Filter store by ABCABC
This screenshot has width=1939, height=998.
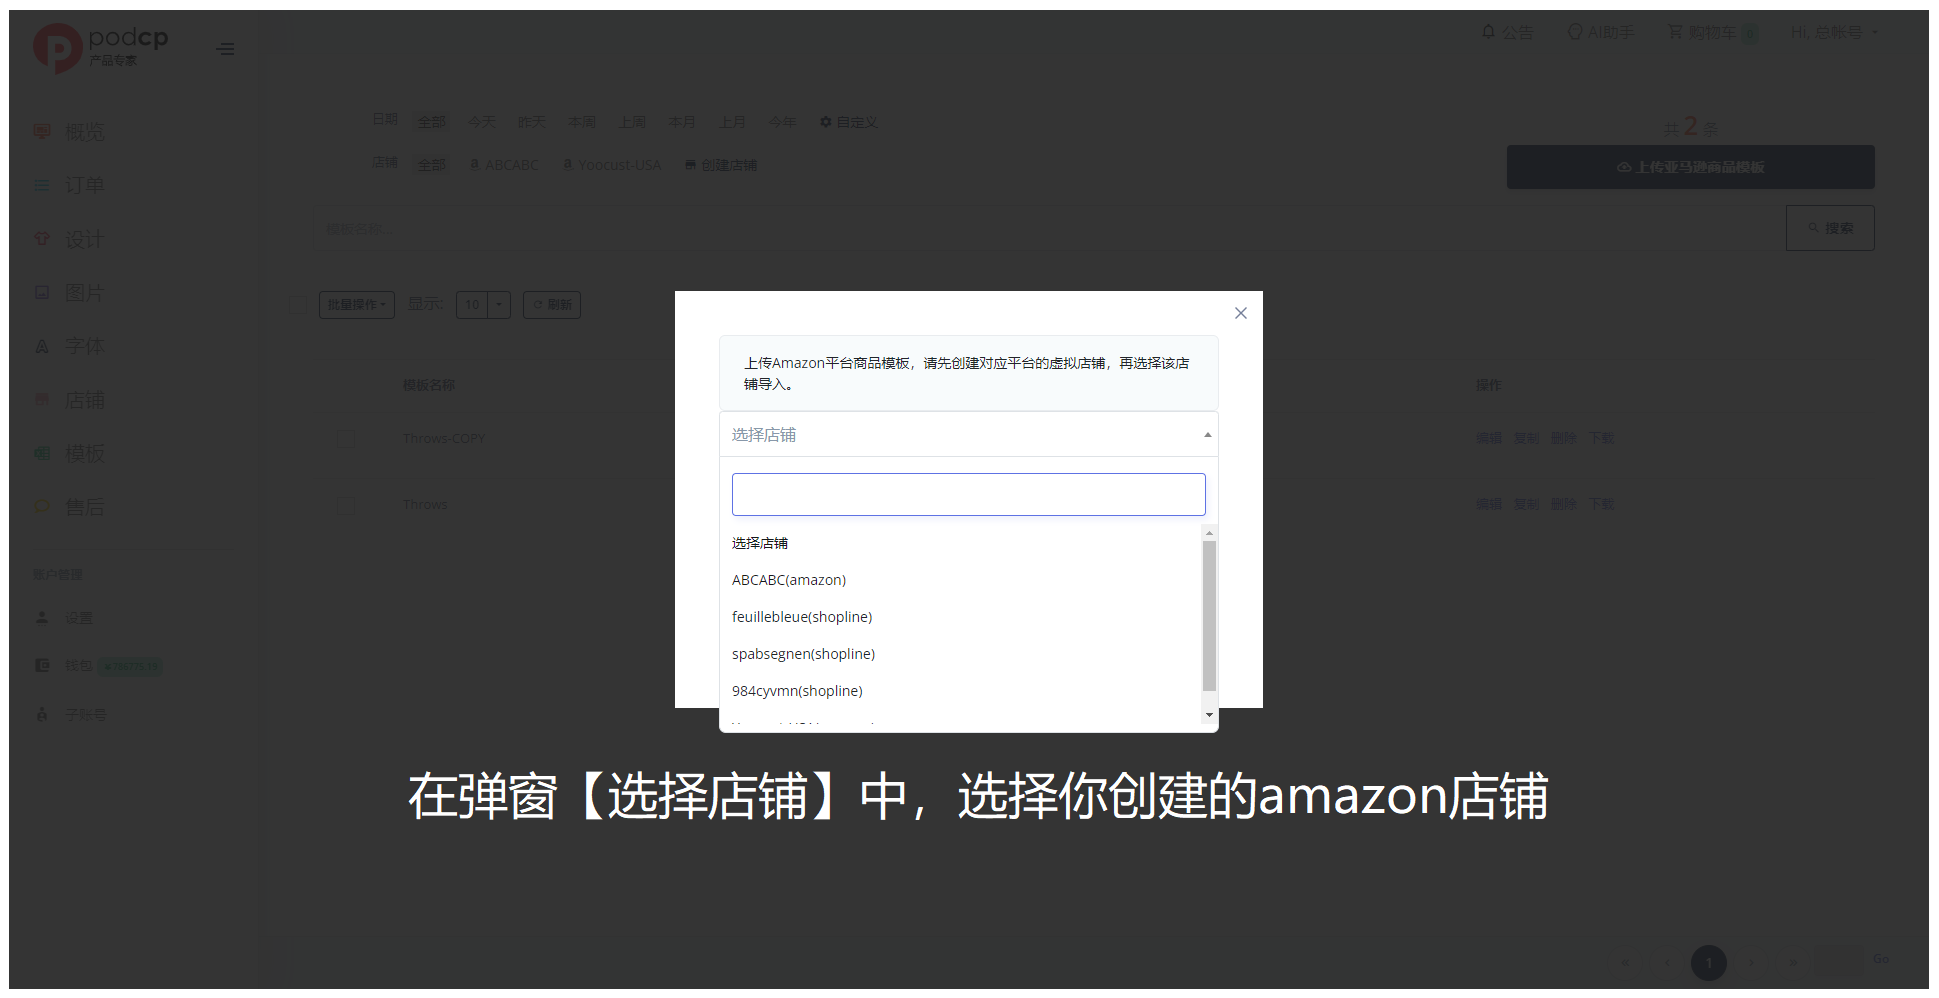504,165
